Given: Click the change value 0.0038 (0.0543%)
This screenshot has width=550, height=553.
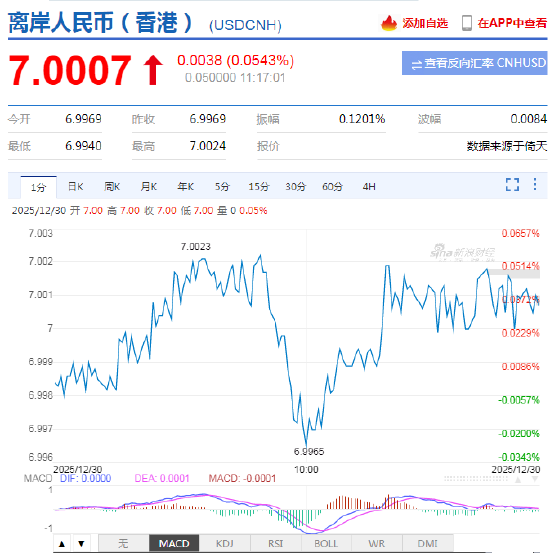Looking at the screenshot, I should click(235, 60).
